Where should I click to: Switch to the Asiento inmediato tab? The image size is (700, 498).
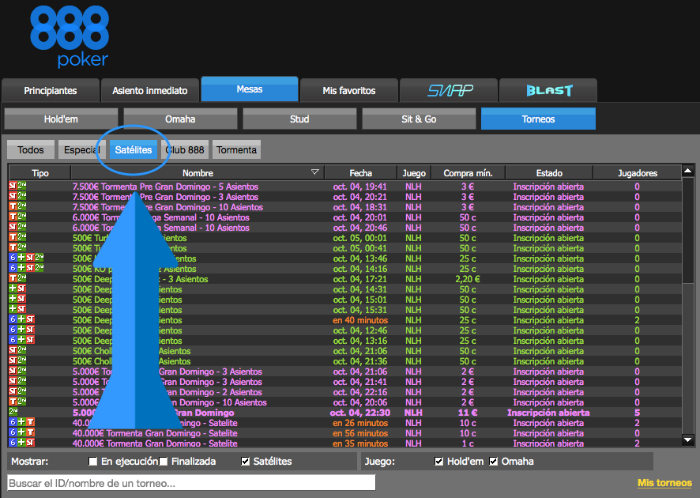(150, 91)
